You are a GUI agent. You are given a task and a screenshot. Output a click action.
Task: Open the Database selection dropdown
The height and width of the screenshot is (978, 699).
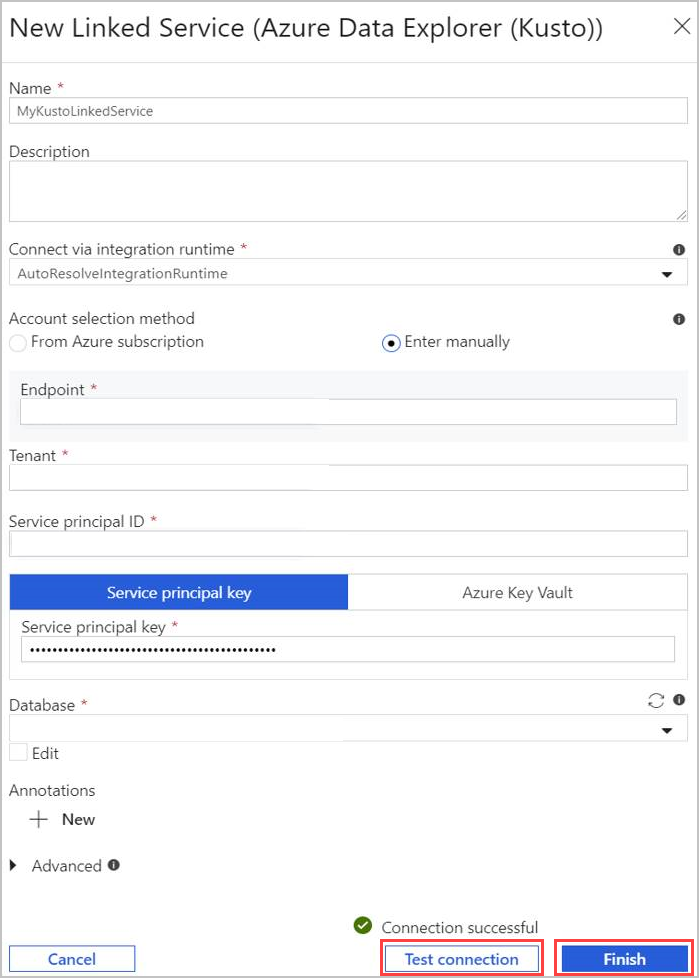pos(667,729)
